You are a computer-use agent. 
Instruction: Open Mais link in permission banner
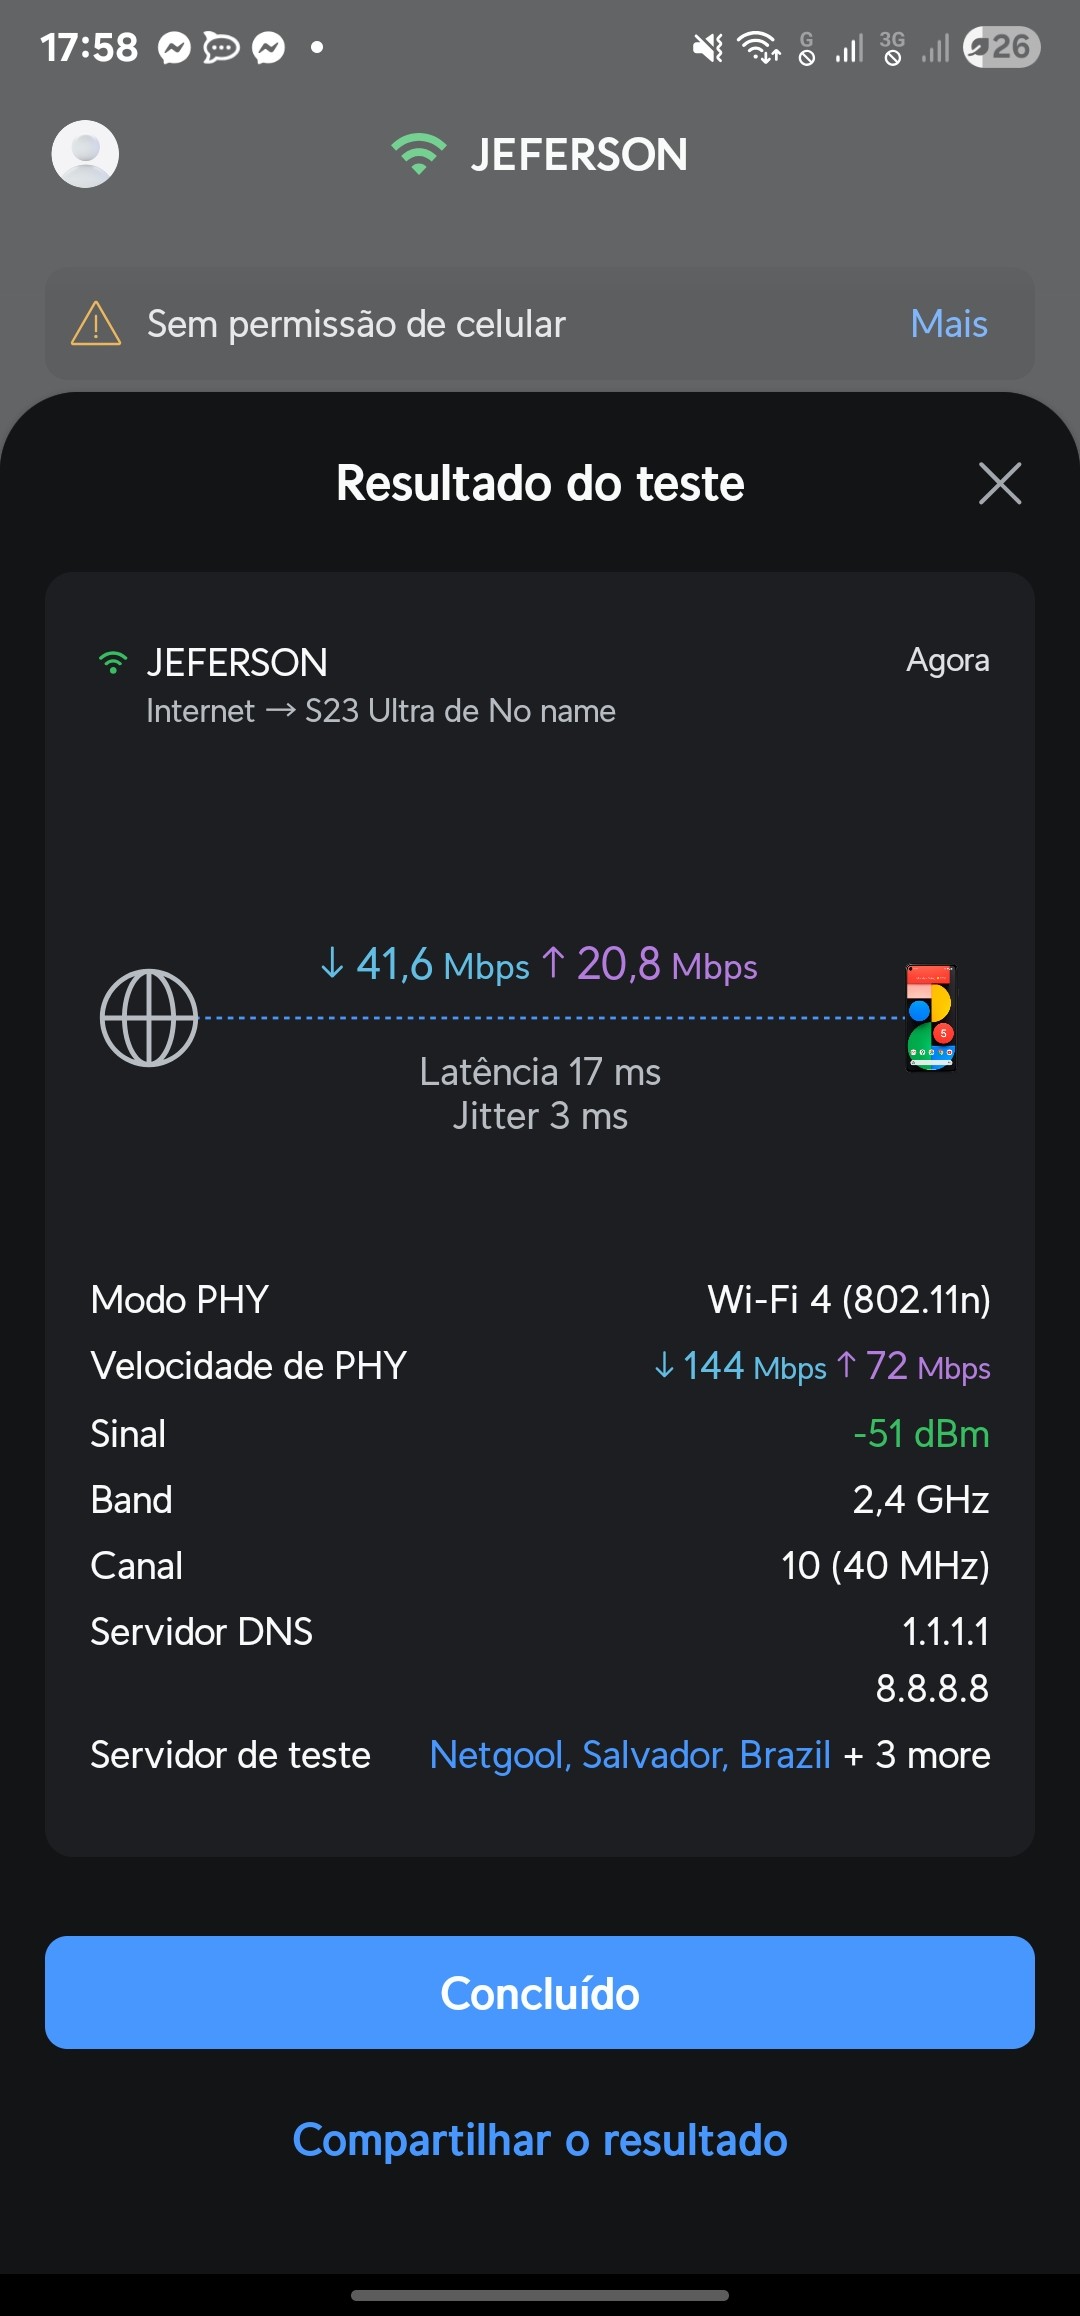tap(948, 324)
